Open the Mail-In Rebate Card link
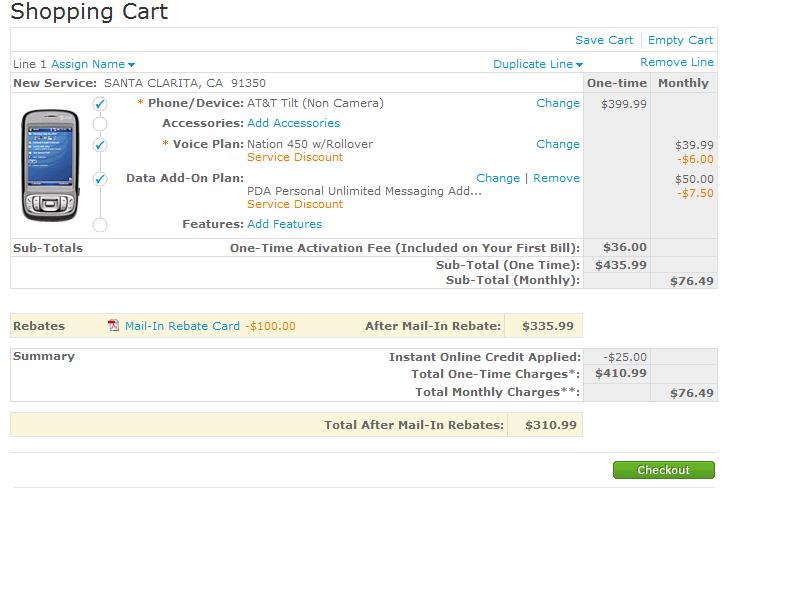 182,326
